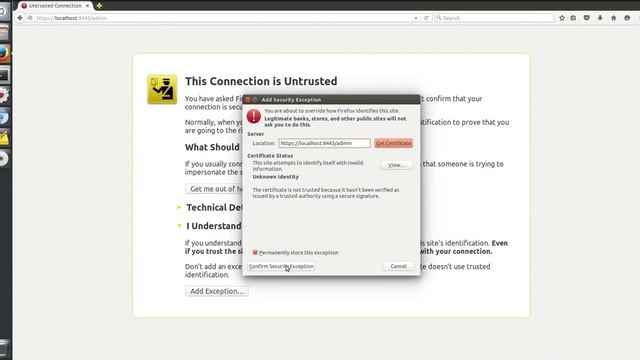Go back with the browser back arrow
The image size is (640, 360).
[x=20, y=18]
